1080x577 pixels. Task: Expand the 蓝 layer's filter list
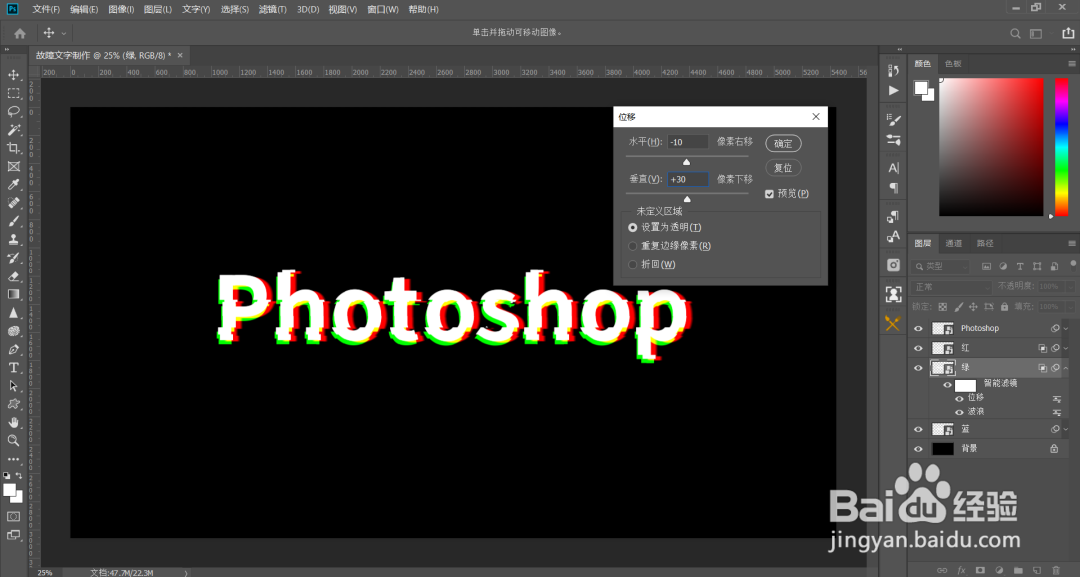tap(1066, 429)
